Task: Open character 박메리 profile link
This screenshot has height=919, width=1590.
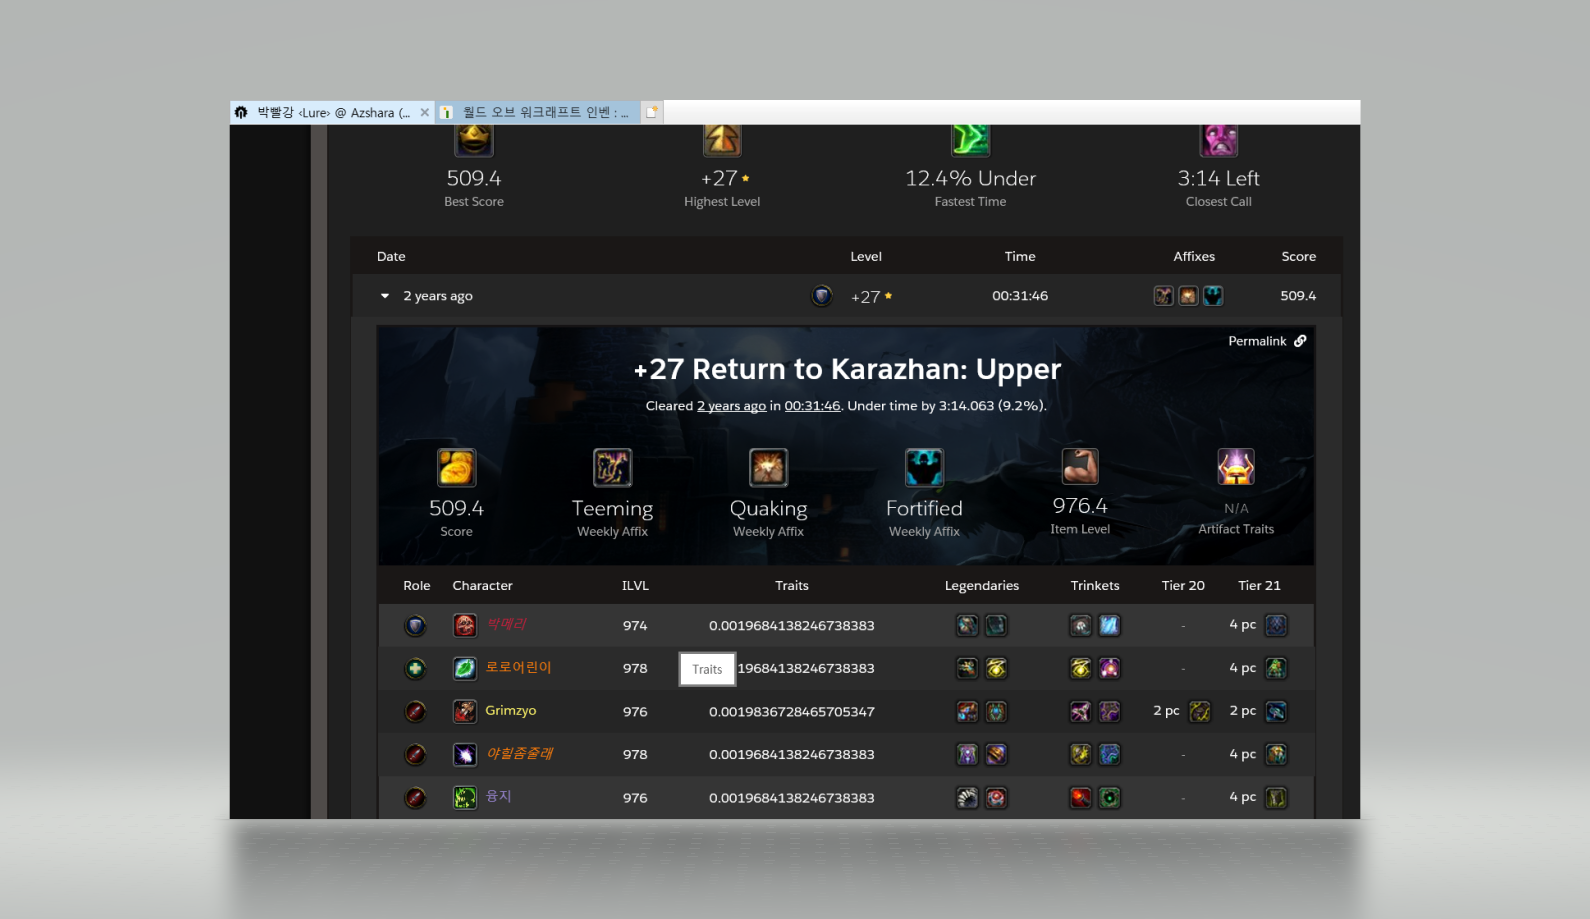Action: click(506, 625)
